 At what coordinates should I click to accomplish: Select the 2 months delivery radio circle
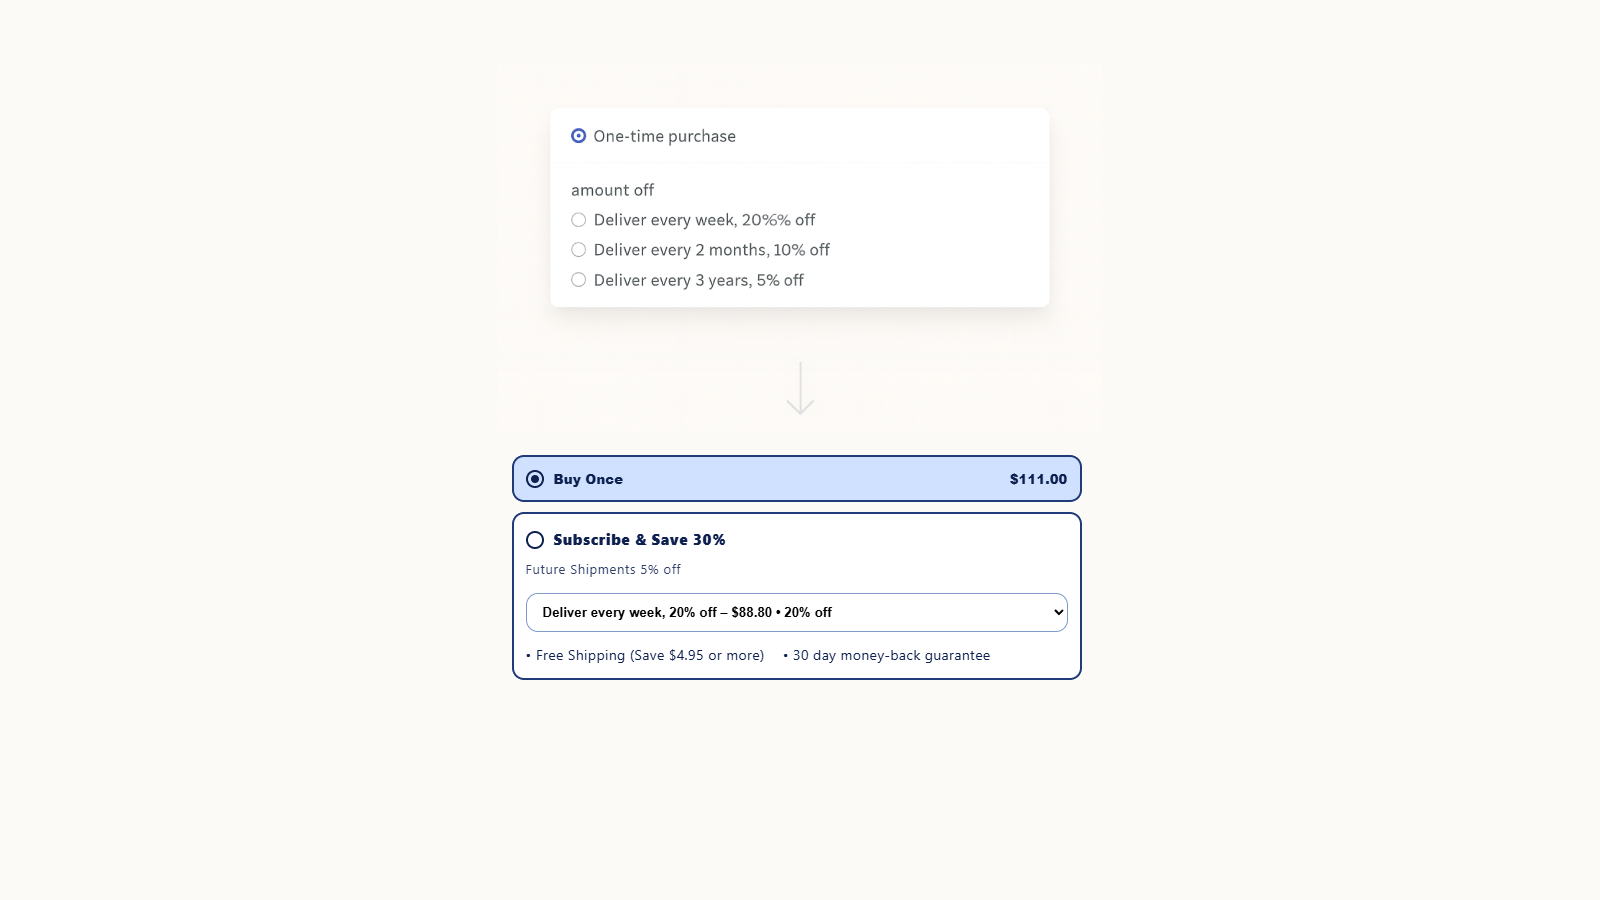coord(578,250)
